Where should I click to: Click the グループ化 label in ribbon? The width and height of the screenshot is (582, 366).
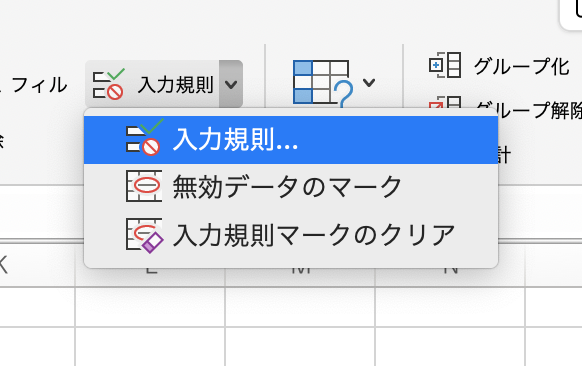pos(521,67)
